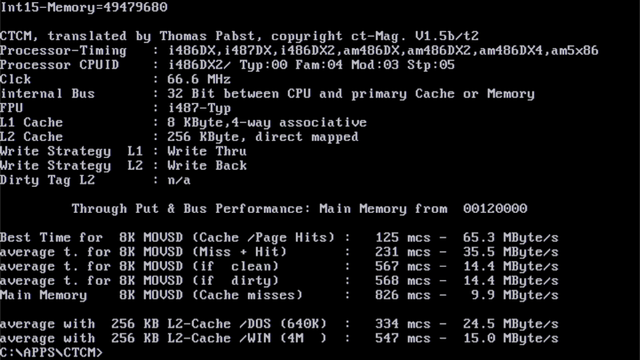The image size is (640, 360).
Task: Click the WIN (4M) 15.0 MByte/s result
Action: pyautogui.click(x=510, y=338)
